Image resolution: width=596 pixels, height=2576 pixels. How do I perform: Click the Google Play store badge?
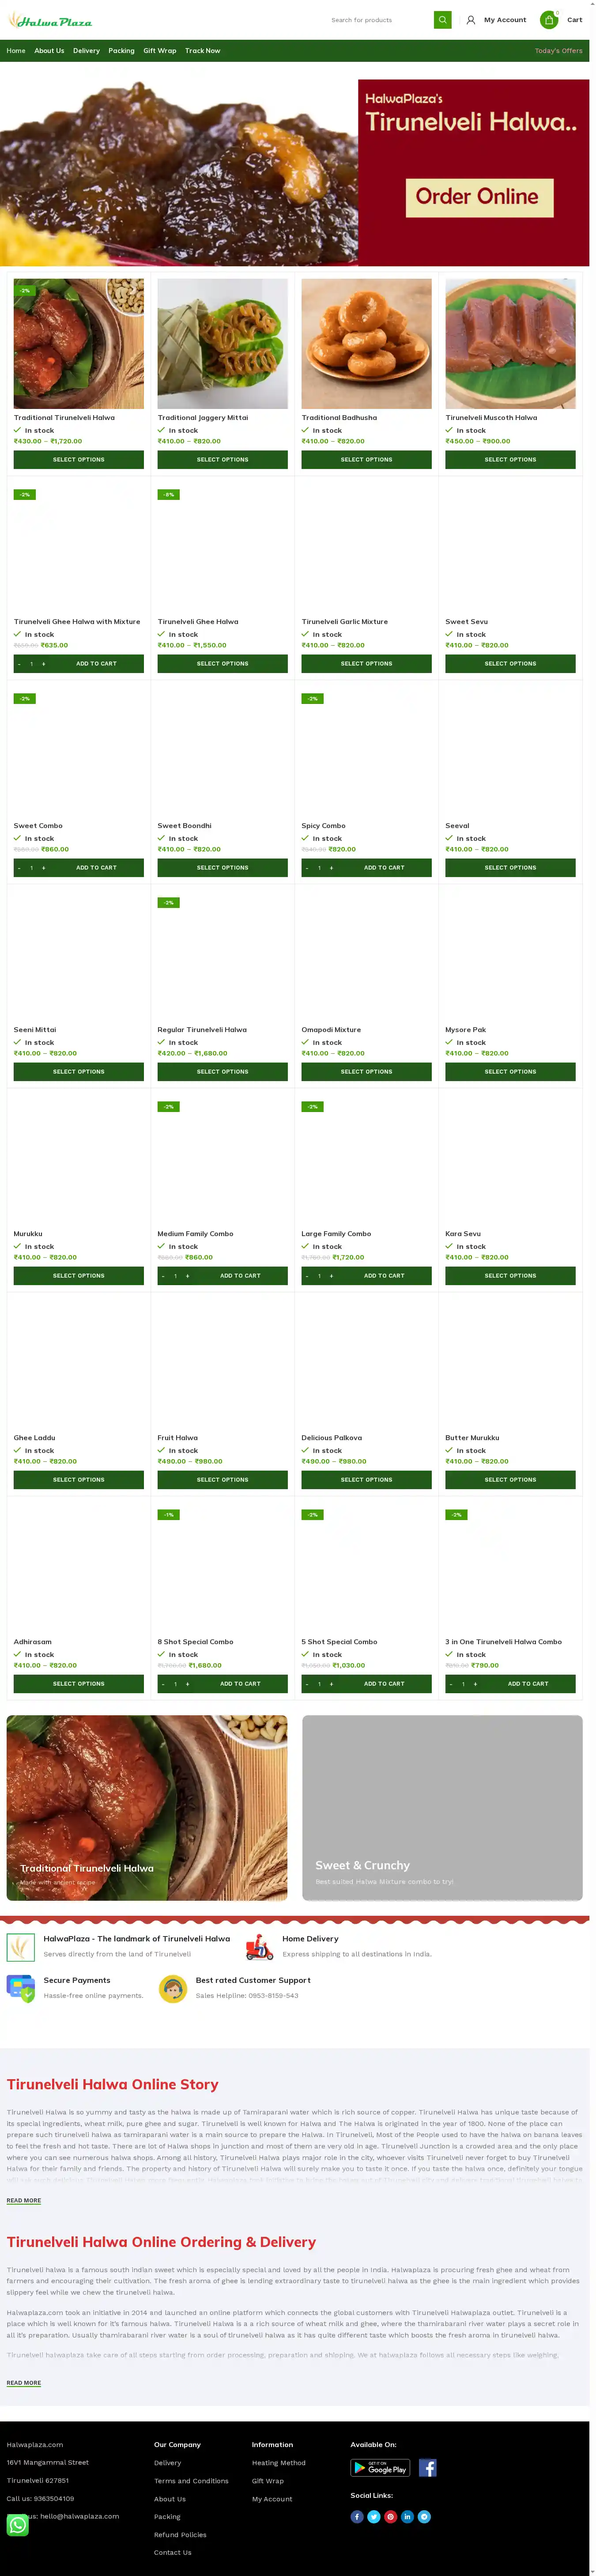click(x=380, y=2468)
